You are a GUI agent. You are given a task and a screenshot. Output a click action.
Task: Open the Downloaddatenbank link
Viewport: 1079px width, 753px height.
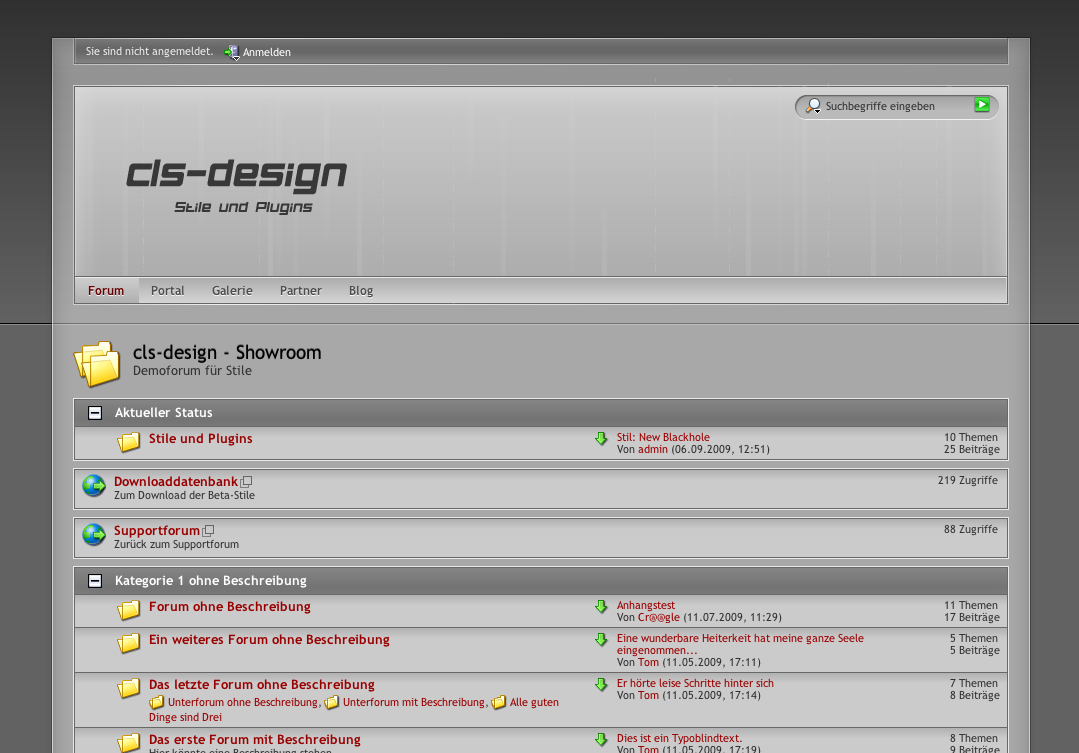tap(176, 482)
